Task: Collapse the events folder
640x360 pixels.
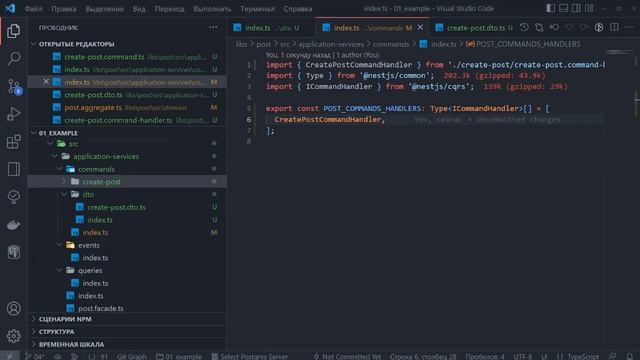Action: 60,245
